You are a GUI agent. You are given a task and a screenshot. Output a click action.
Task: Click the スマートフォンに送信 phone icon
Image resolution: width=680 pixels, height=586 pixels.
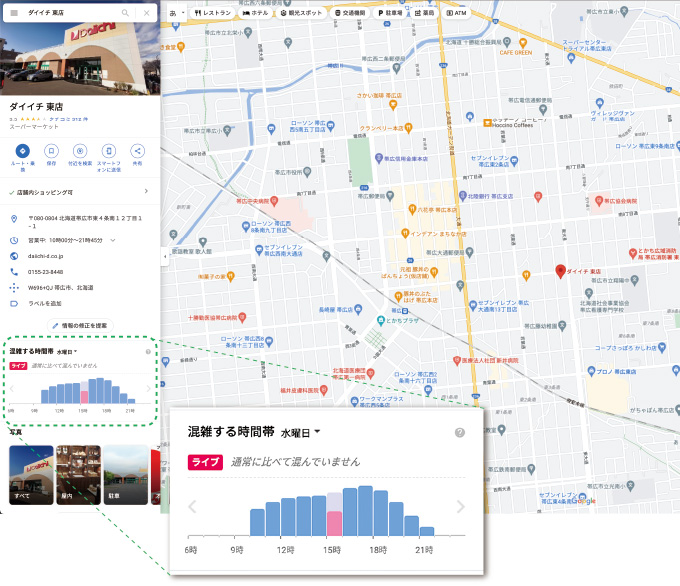coord(108,151)
